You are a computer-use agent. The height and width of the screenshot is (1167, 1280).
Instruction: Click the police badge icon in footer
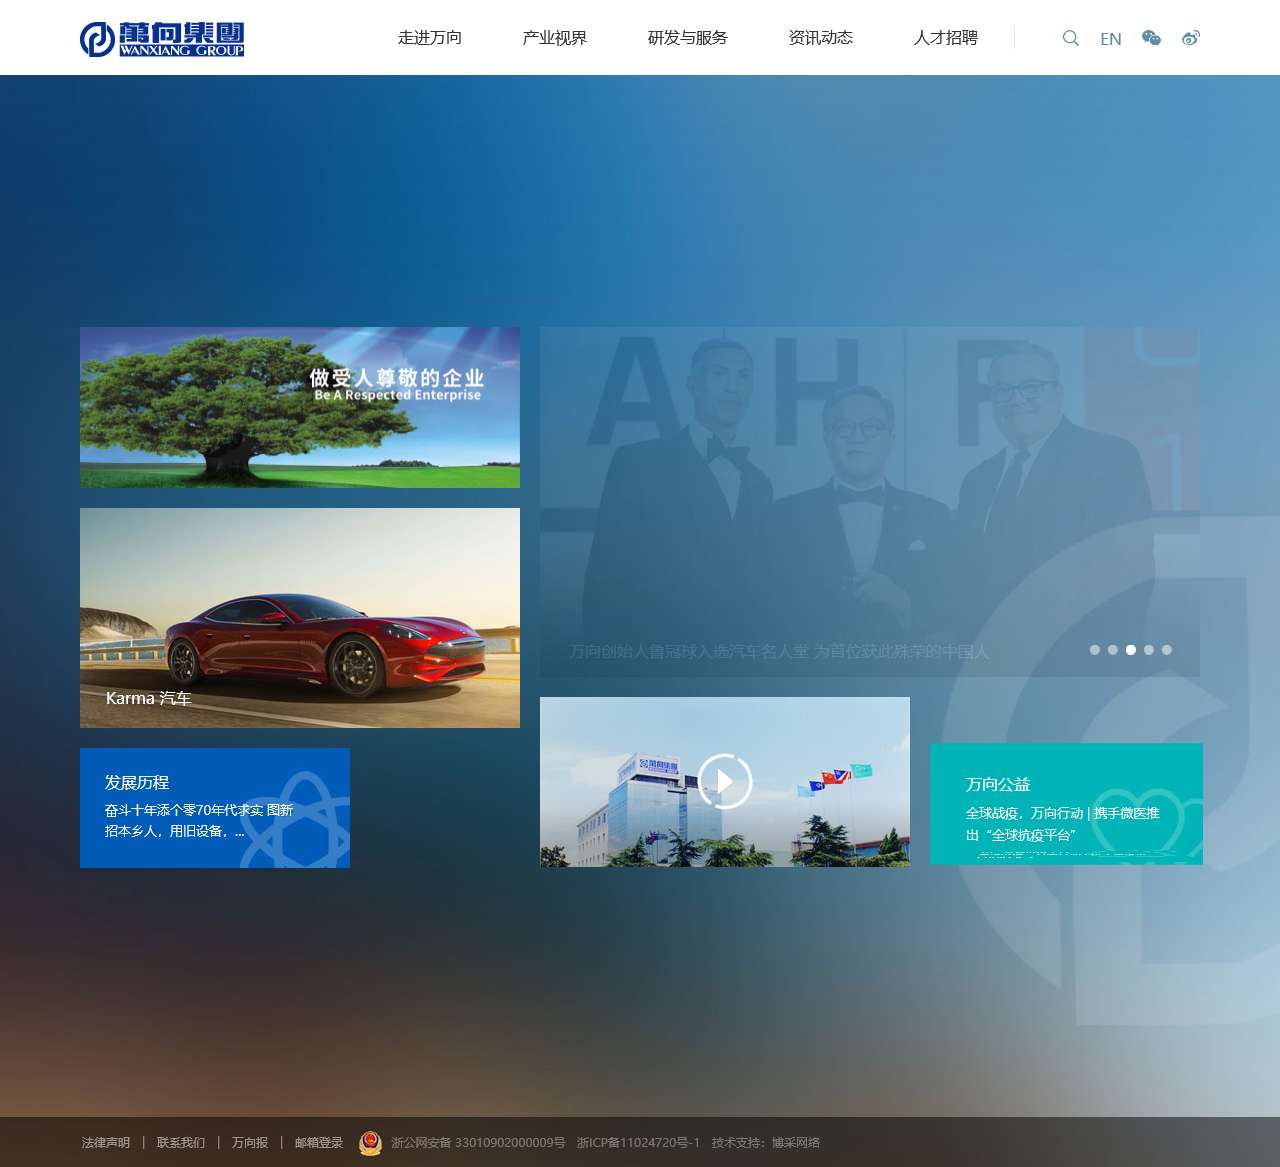(x=370, y=1142)
